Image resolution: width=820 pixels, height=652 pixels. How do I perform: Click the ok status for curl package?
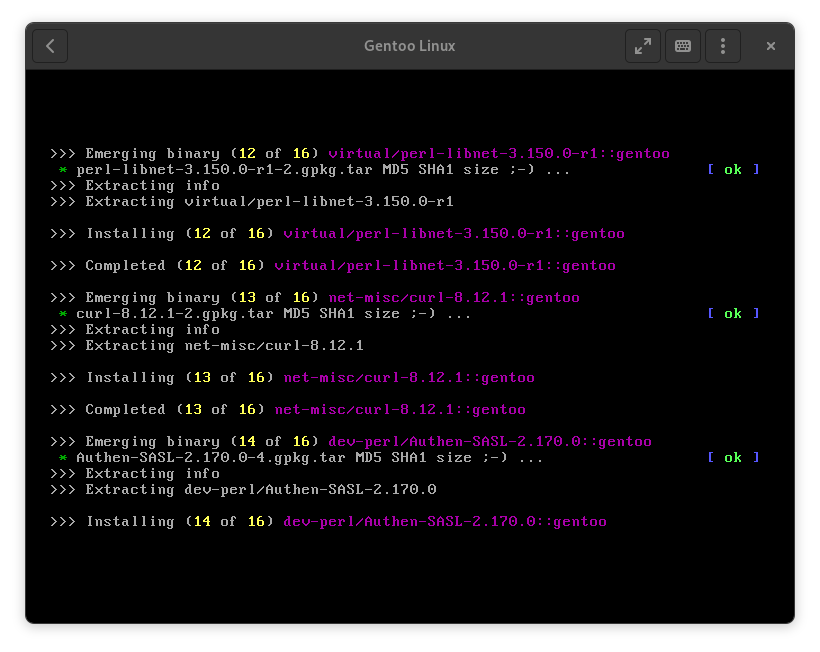click(x=733, y=313)
